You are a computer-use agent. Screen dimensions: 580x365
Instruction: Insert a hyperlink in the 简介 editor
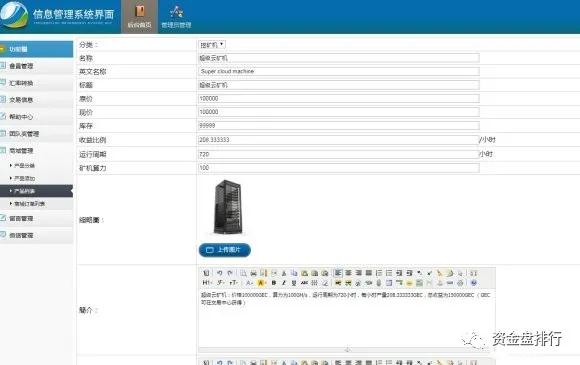pos(450,283)
